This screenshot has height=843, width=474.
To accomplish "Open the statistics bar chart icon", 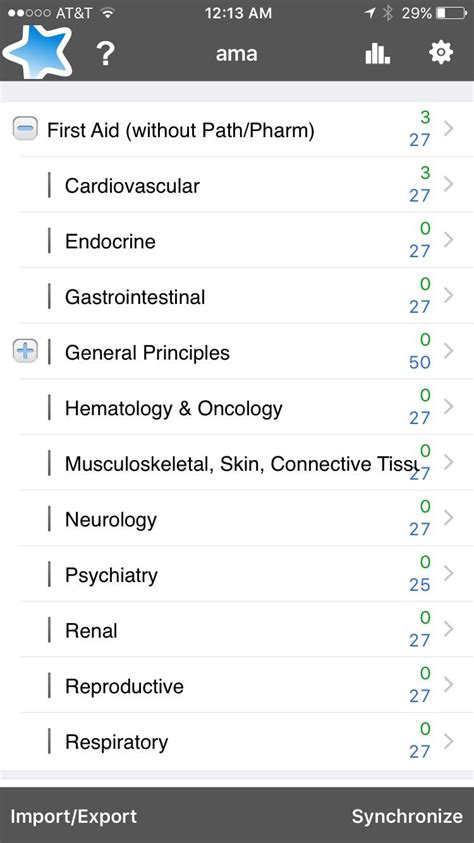I will 377,53.
